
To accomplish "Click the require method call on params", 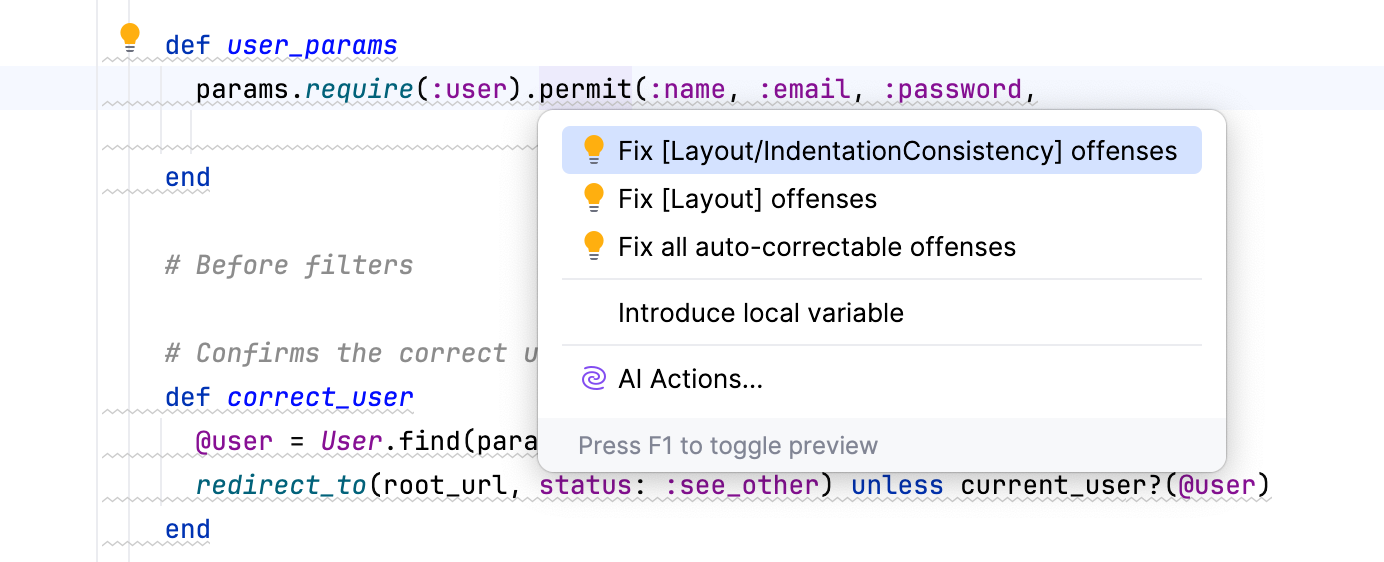I will [x=359, y=90].
